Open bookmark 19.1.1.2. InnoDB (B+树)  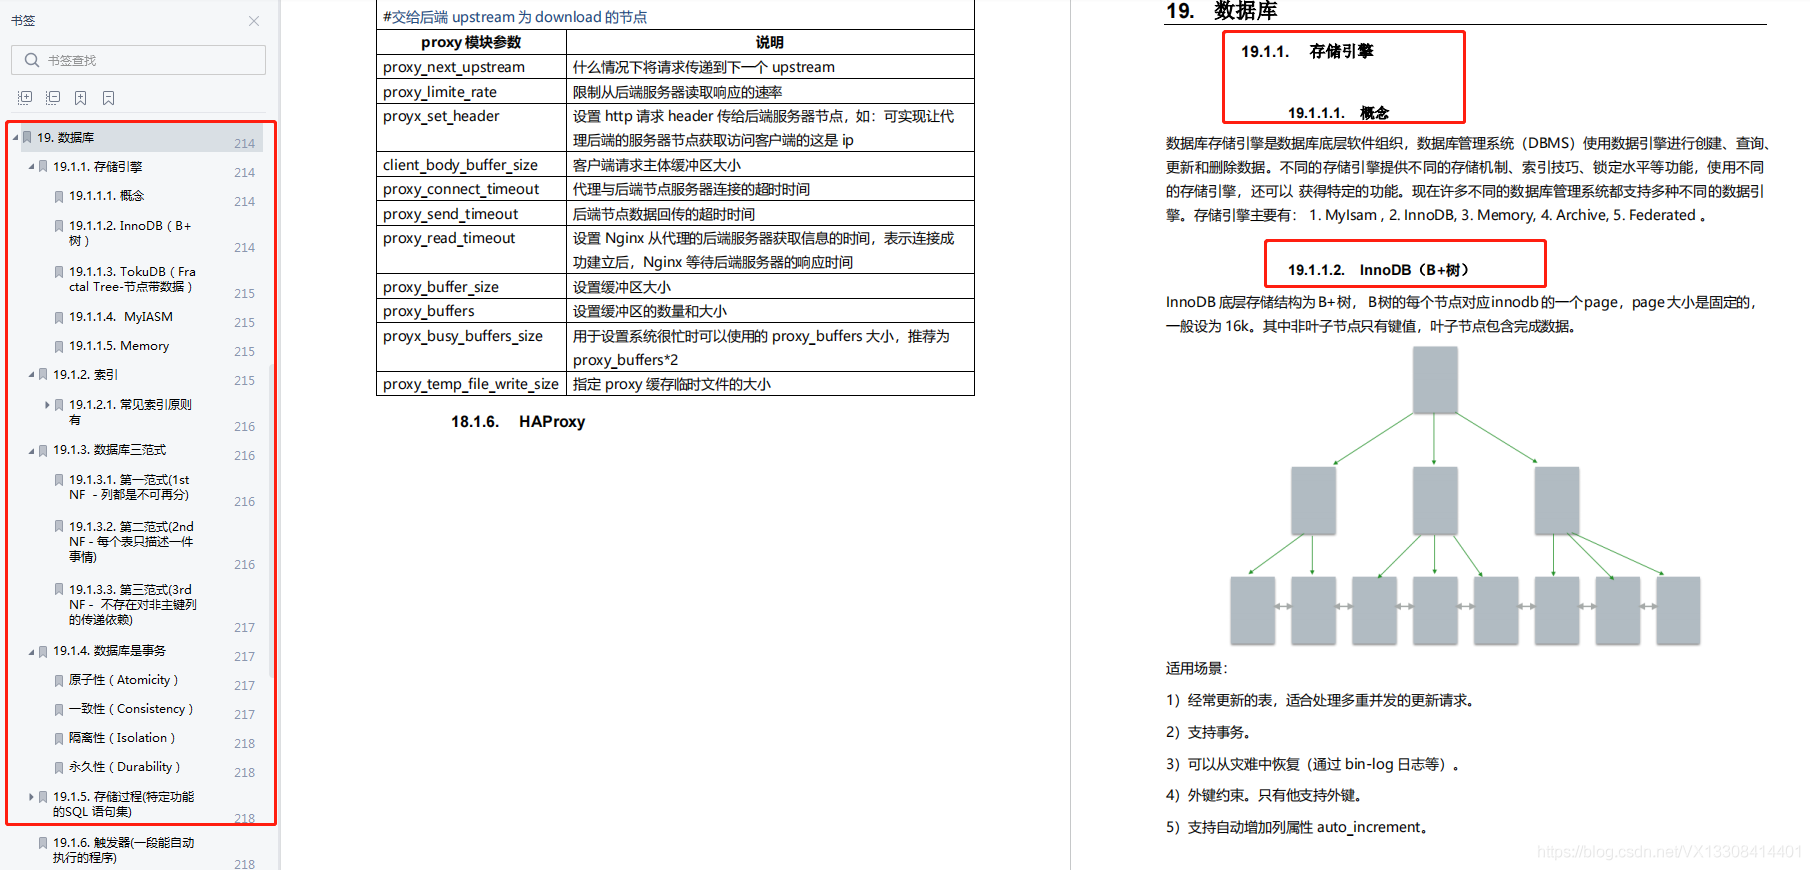(130, 233)
